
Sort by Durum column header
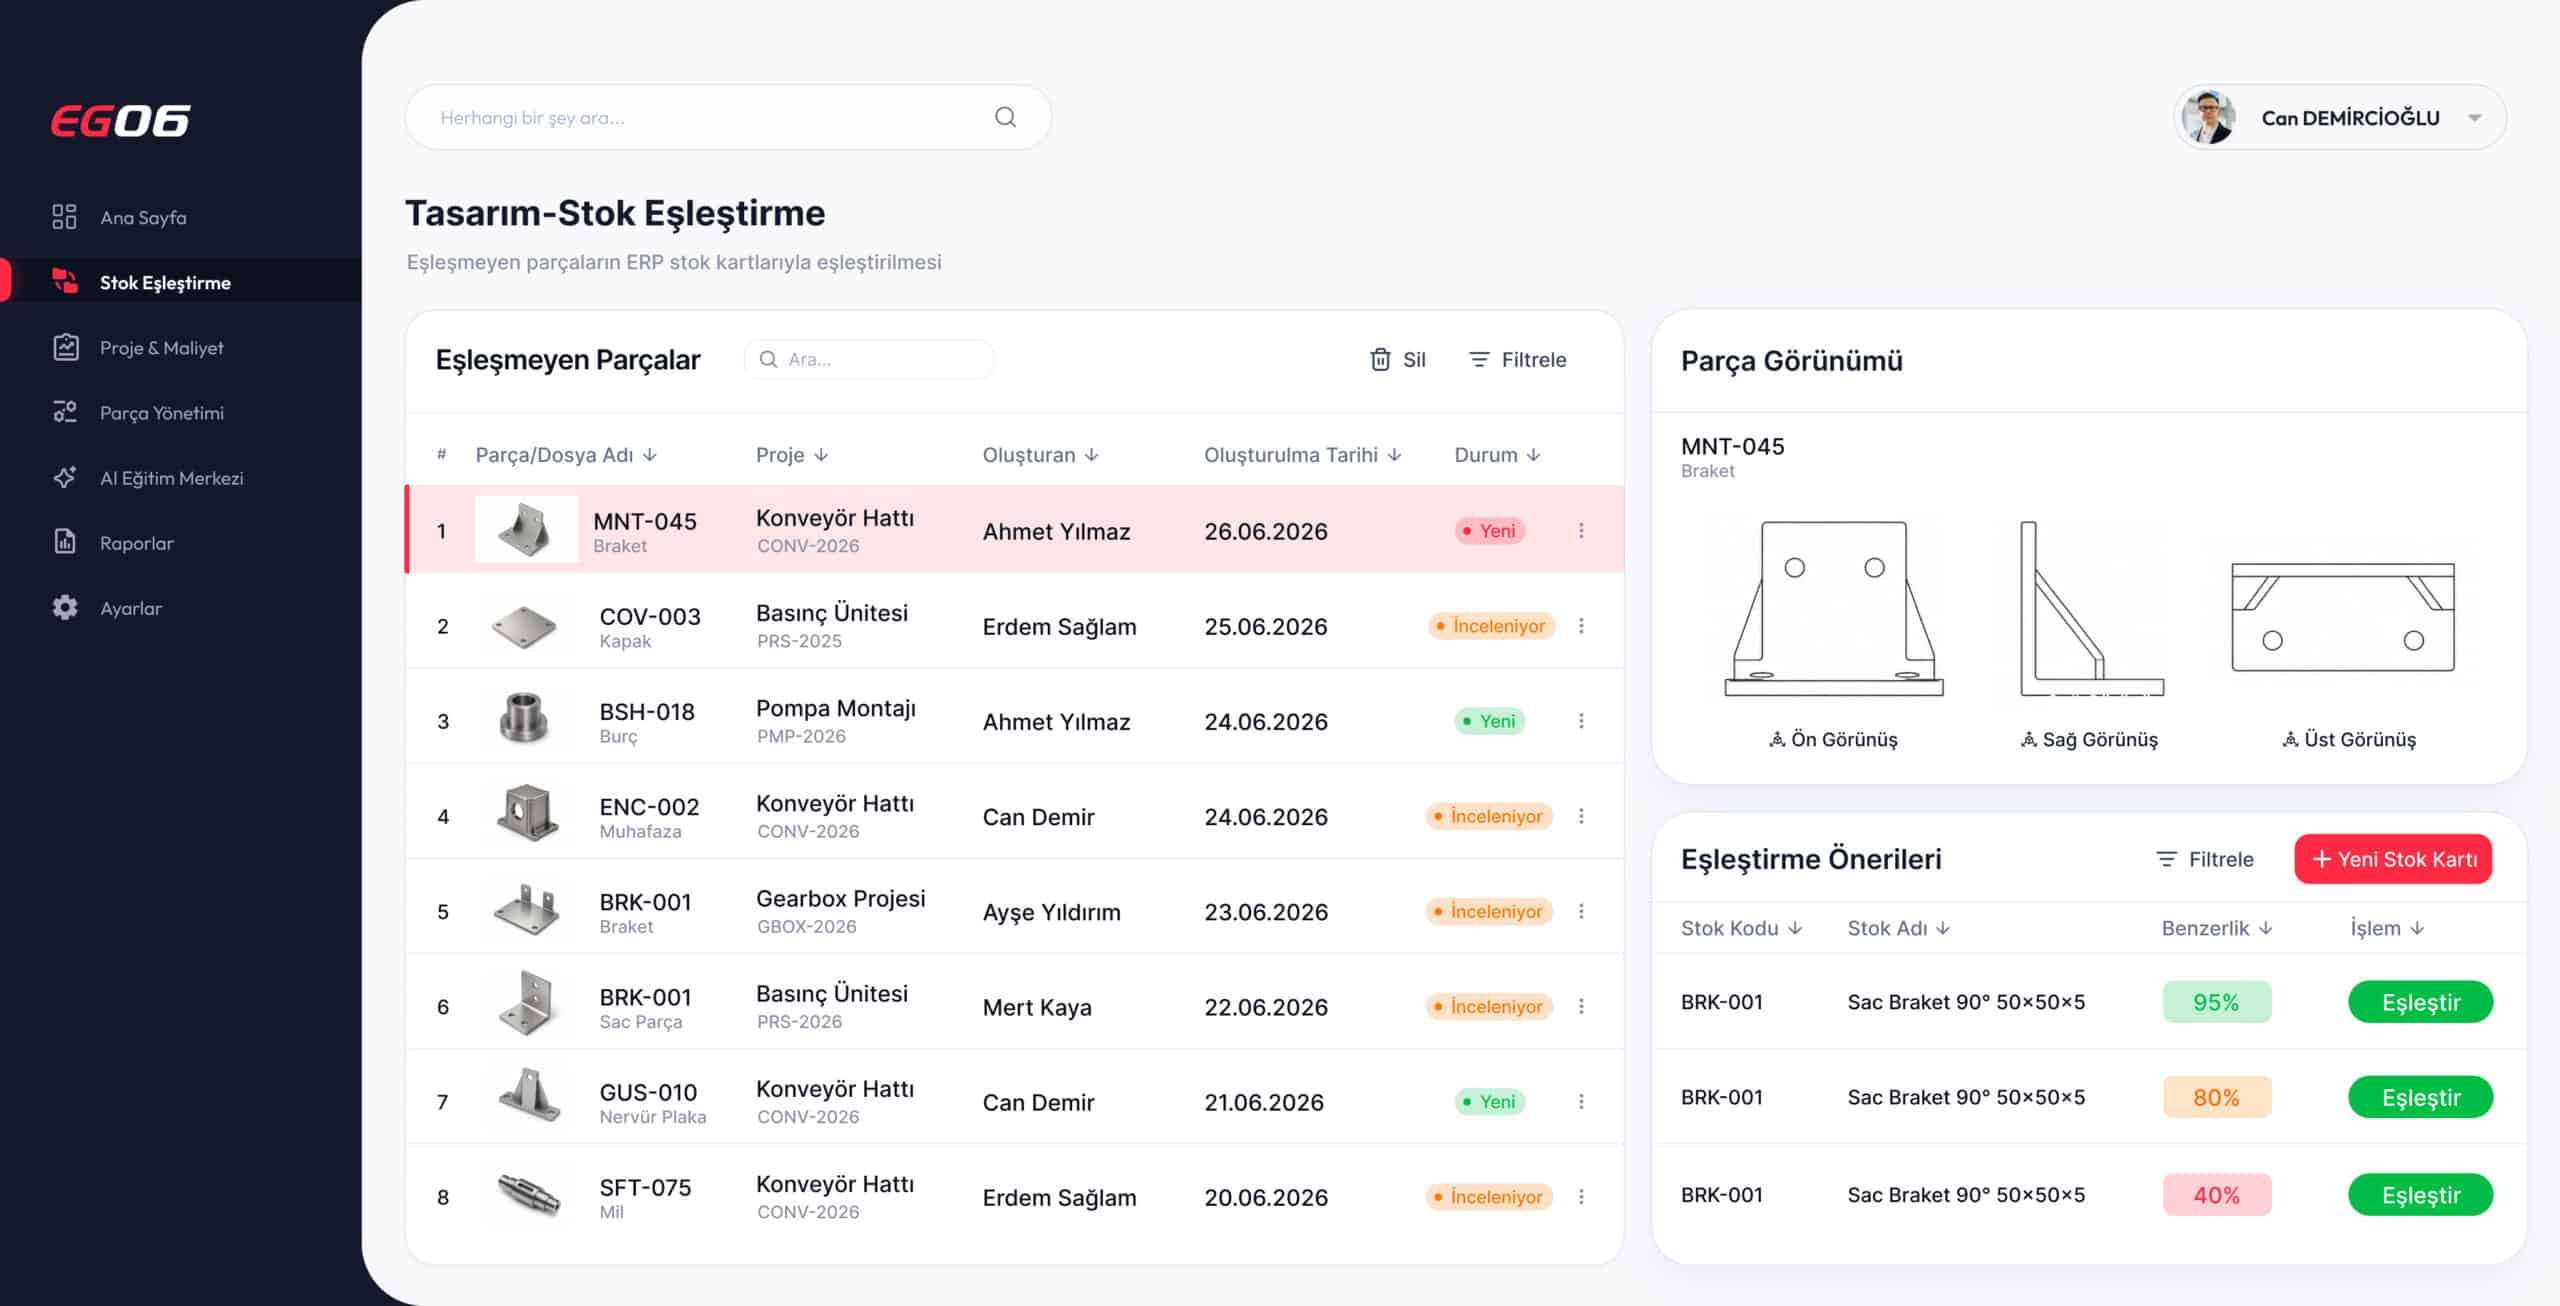(1496, 455)
